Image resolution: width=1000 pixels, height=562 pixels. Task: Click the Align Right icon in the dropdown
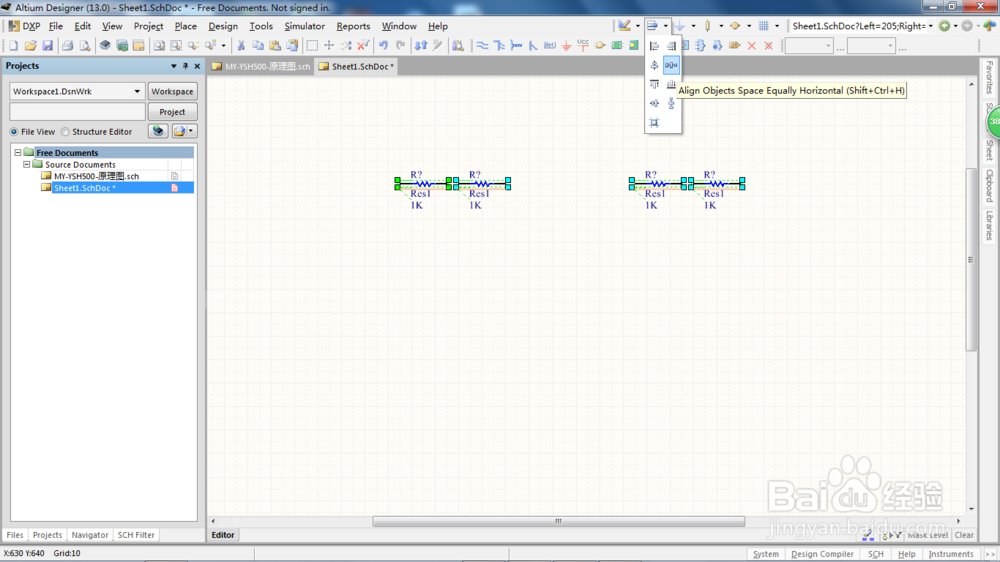click(x=671, y=46)
